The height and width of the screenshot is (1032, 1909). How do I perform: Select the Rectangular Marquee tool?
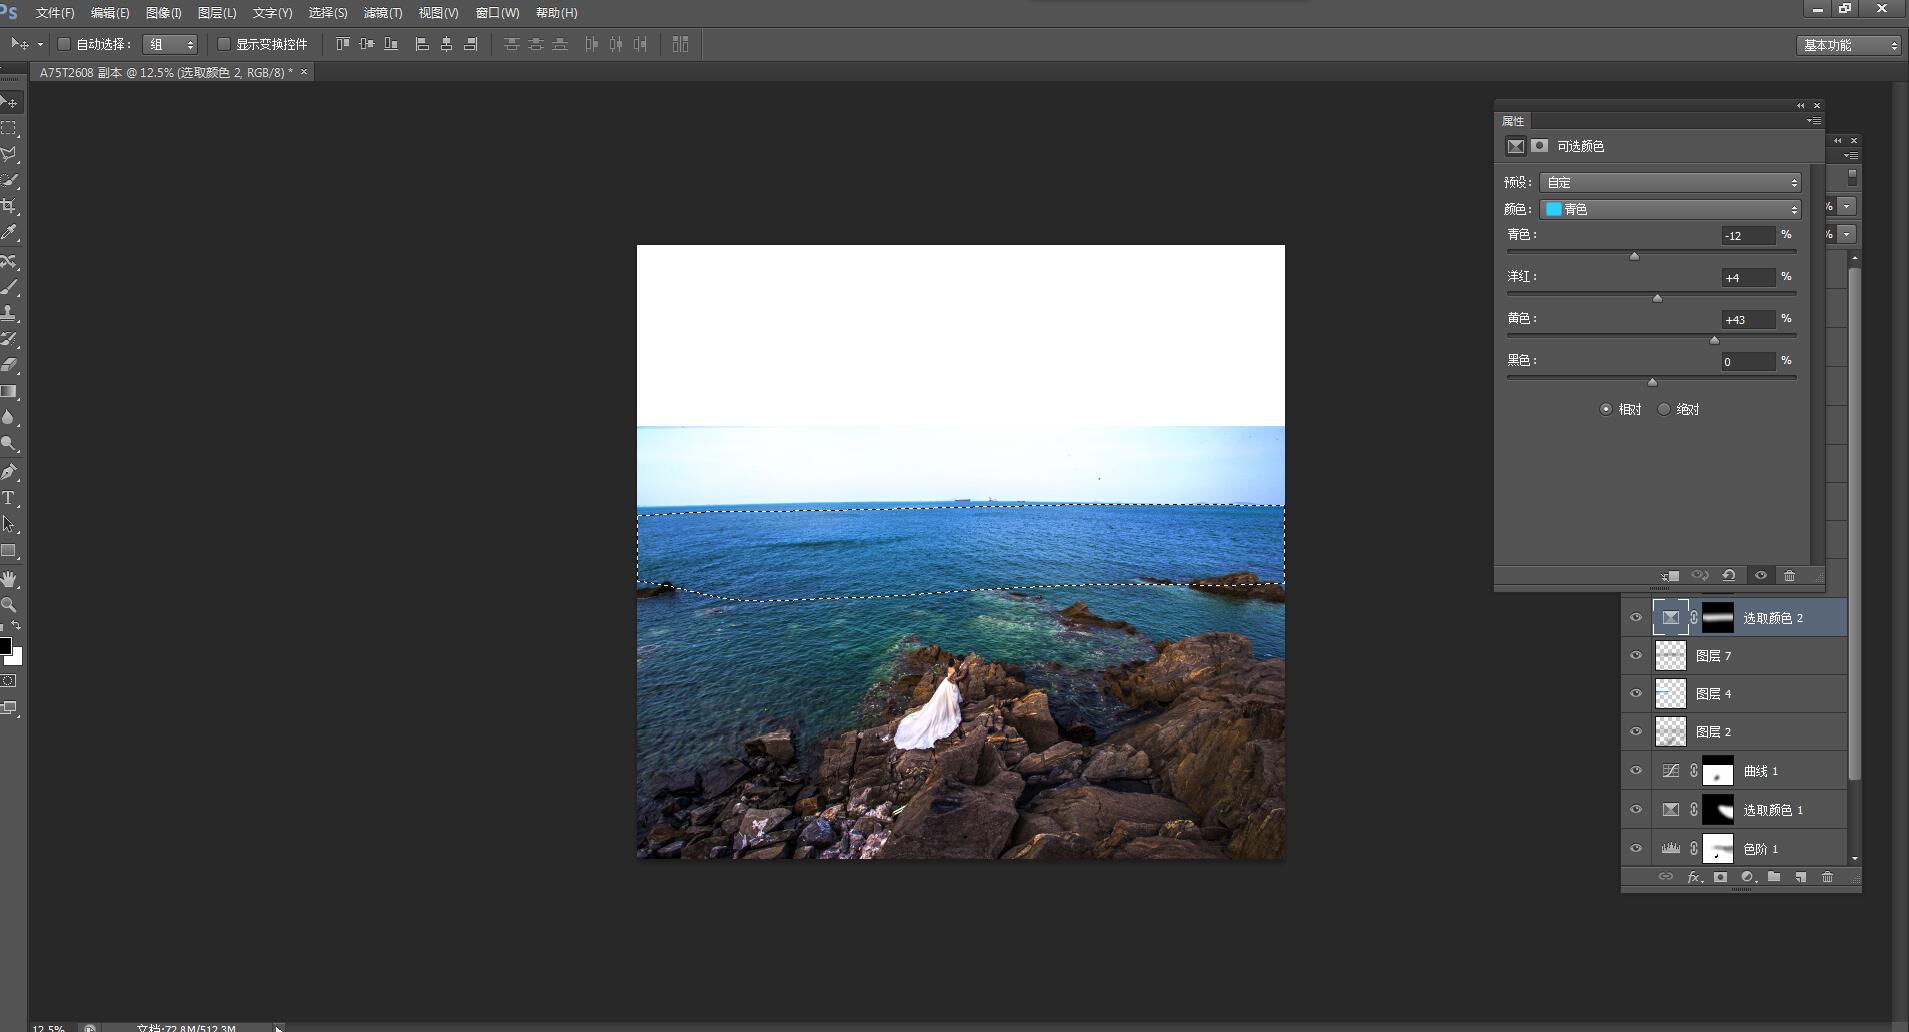point(9,128)
